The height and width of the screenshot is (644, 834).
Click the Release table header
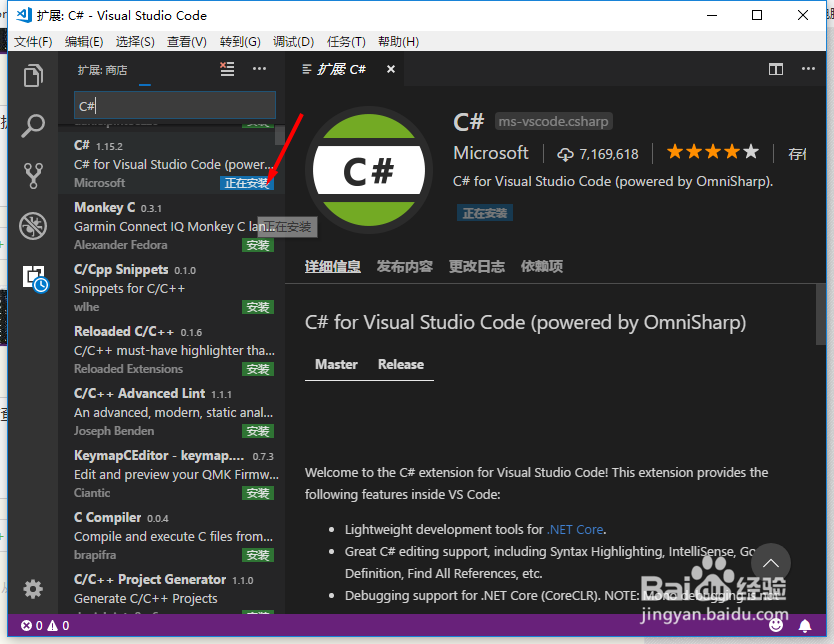[401, 364]
